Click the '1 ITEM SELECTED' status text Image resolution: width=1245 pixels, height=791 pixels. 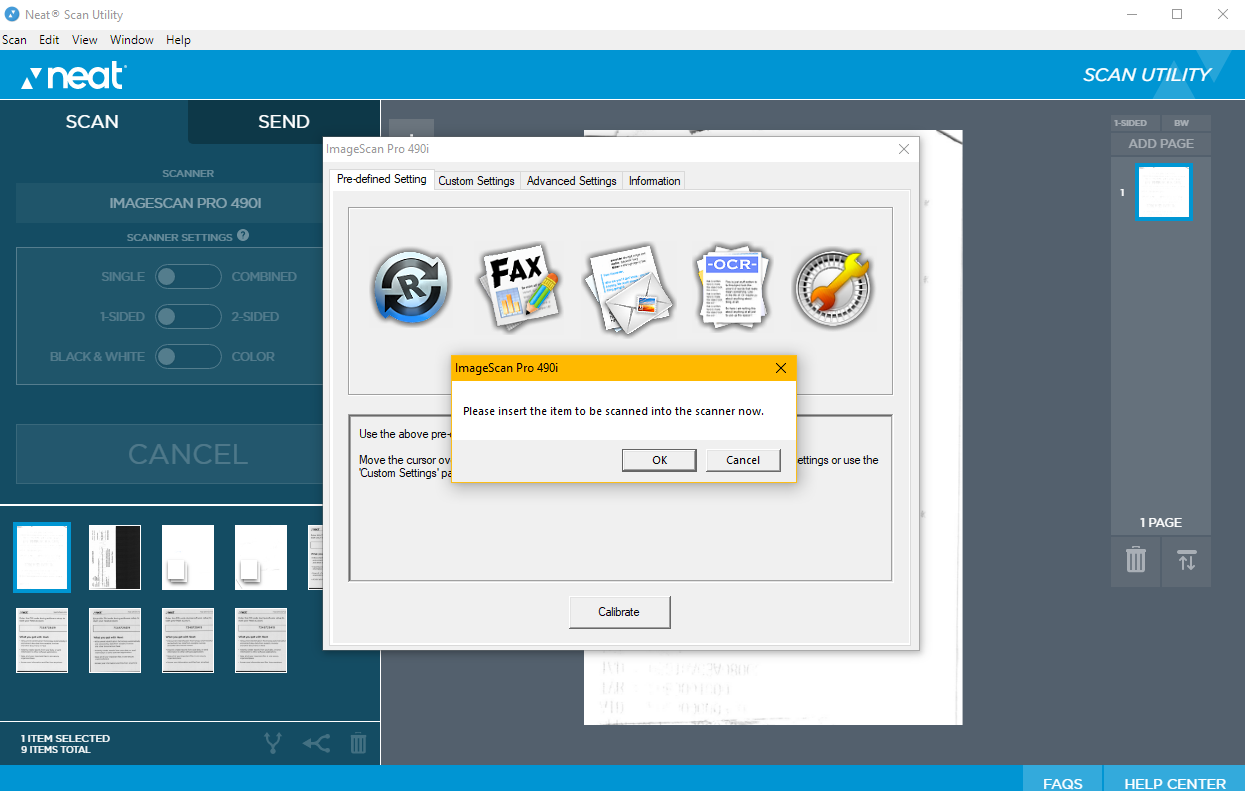pos(65,739)
